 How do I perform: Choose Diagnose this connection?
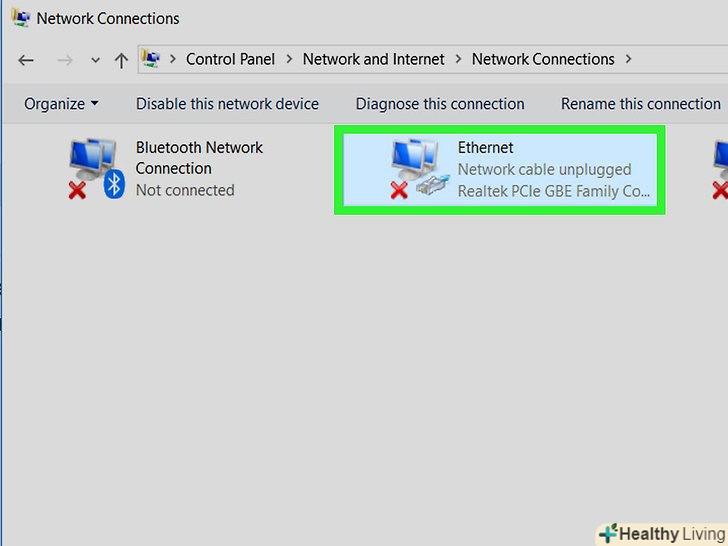440,104
